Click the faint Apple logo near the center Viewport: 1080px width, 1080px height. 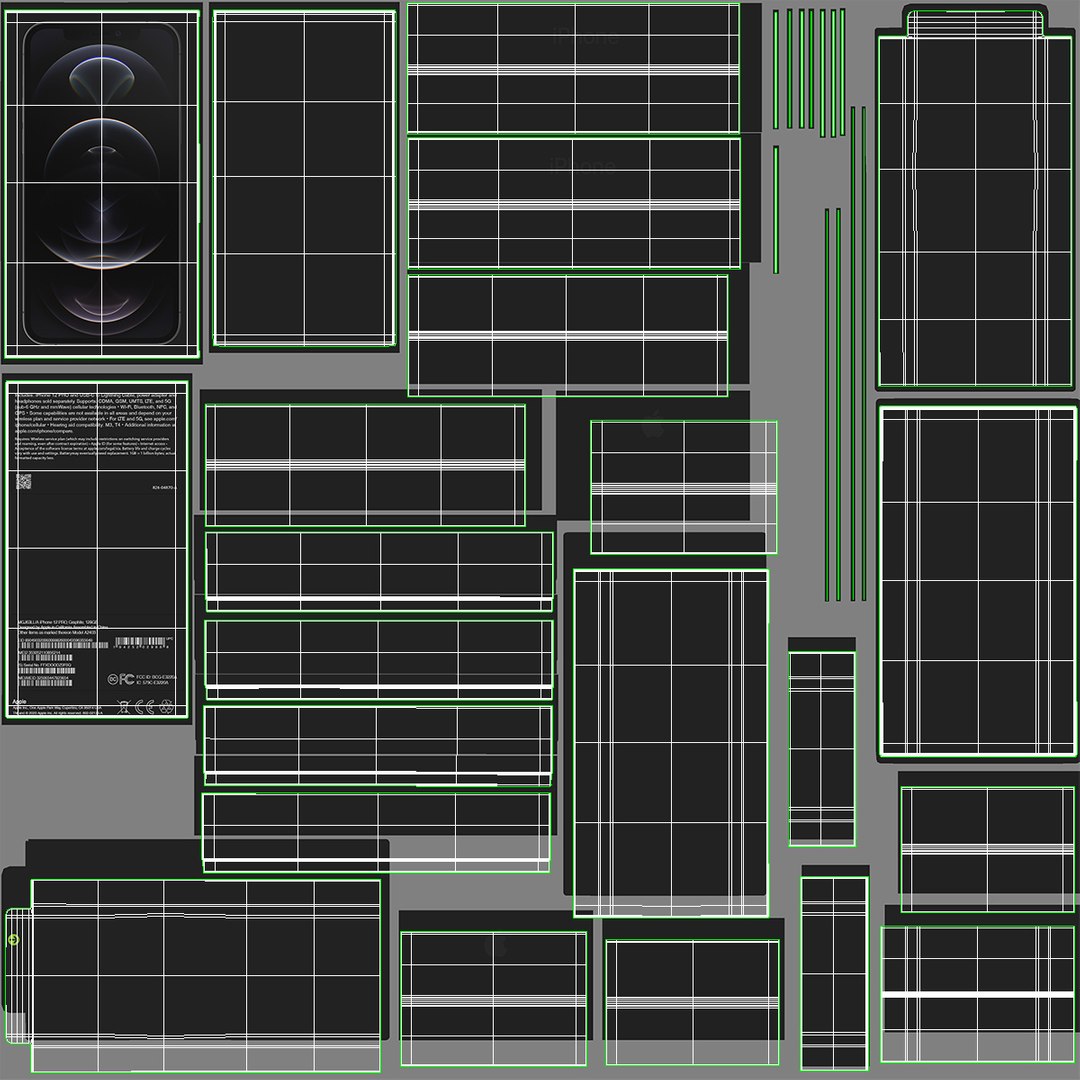[653, 425]
